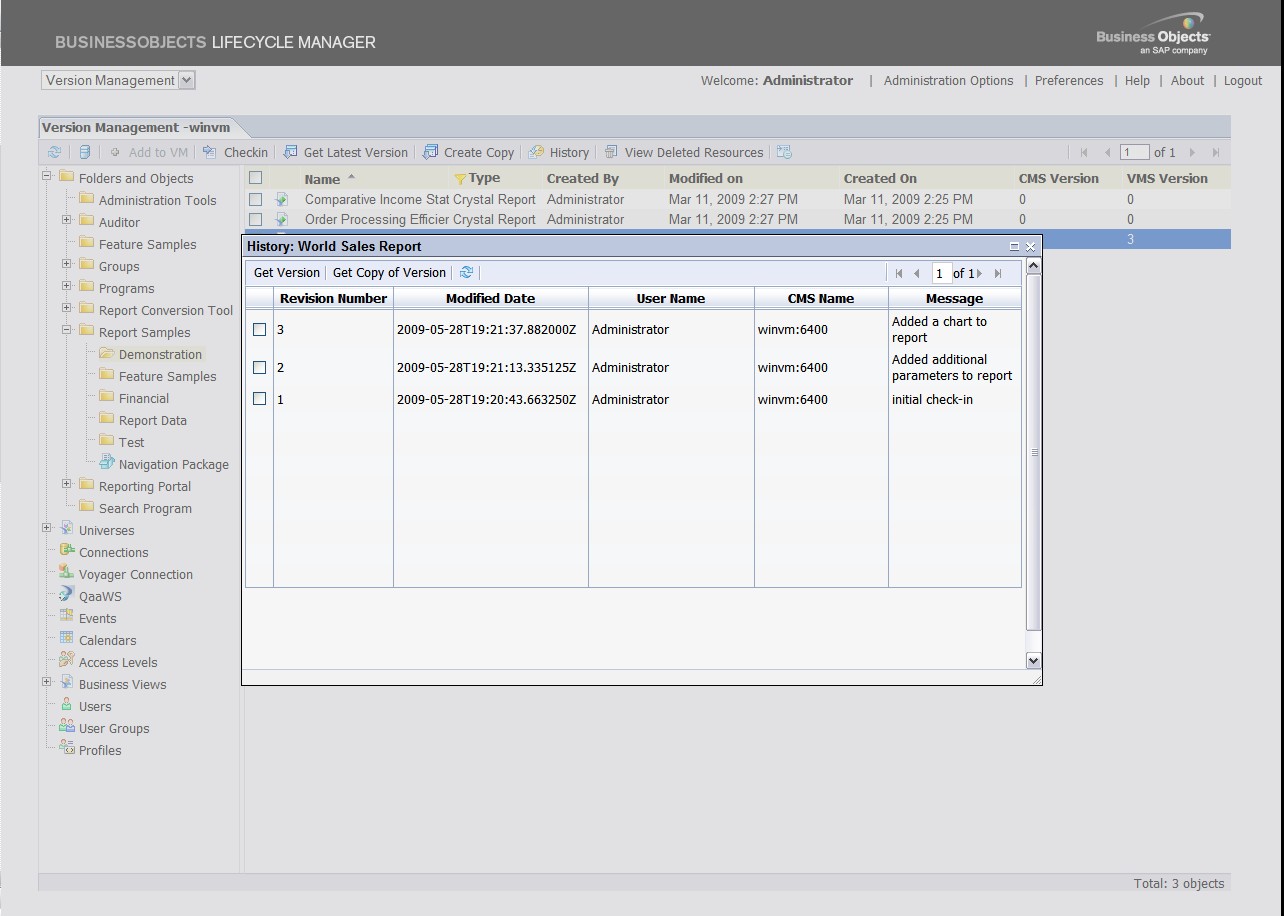
Task: Open the Help link
Action: [x=1137, y=81]
